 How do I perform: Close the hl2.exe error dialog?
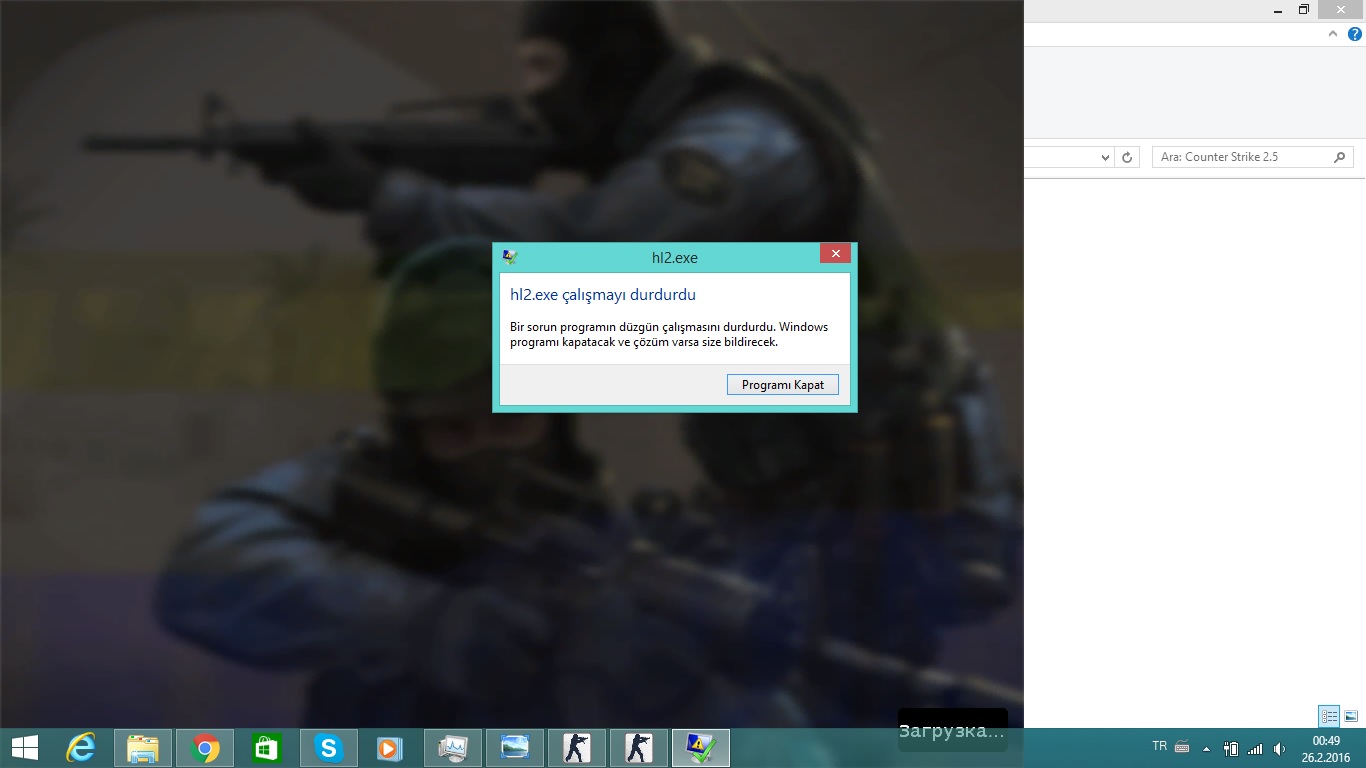tap(835, 254)
